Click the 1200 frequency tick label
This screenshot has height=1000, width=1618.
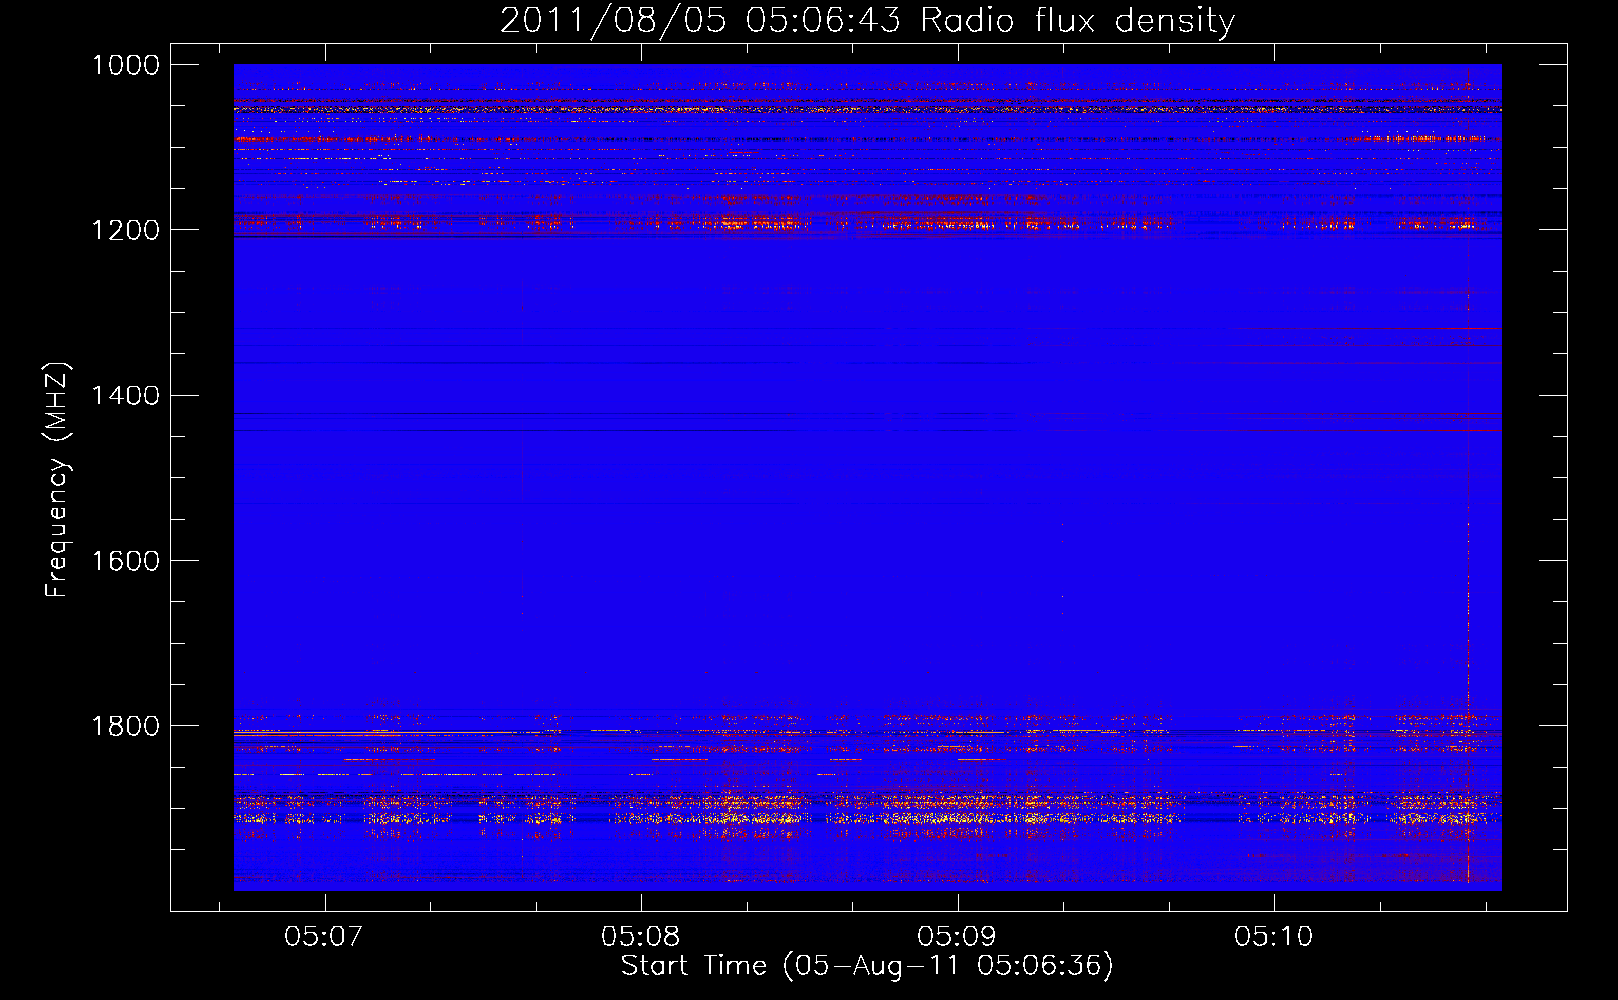pyautogui.click(x=125, y=230)
